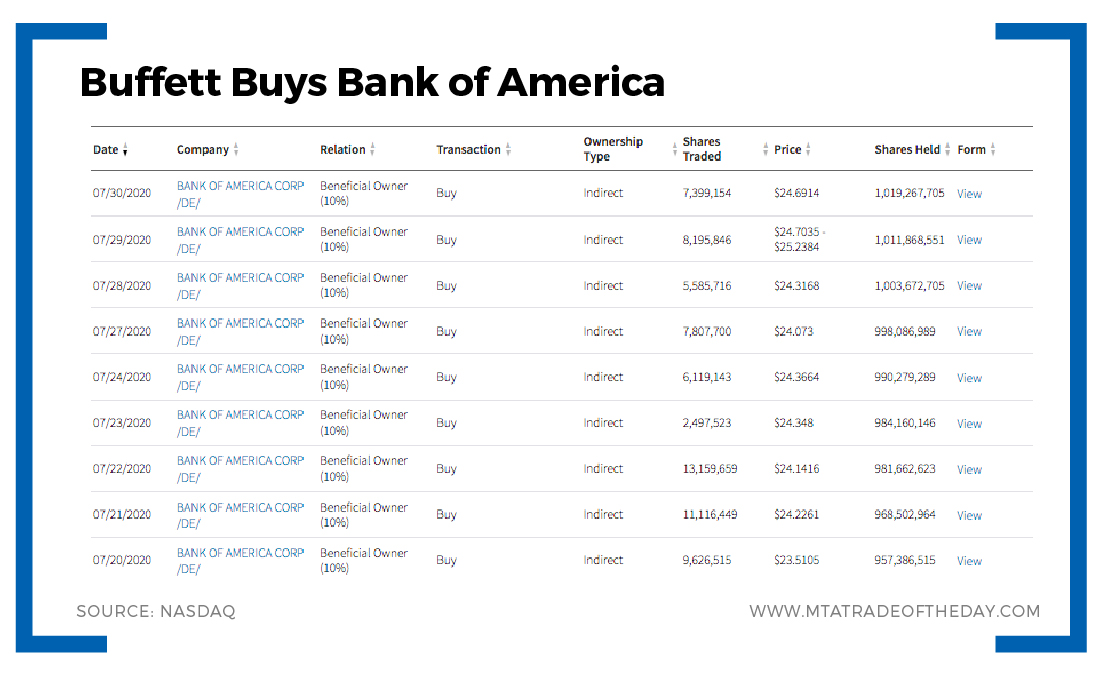Click View link for 07/27/2020 row

(969, 332)
